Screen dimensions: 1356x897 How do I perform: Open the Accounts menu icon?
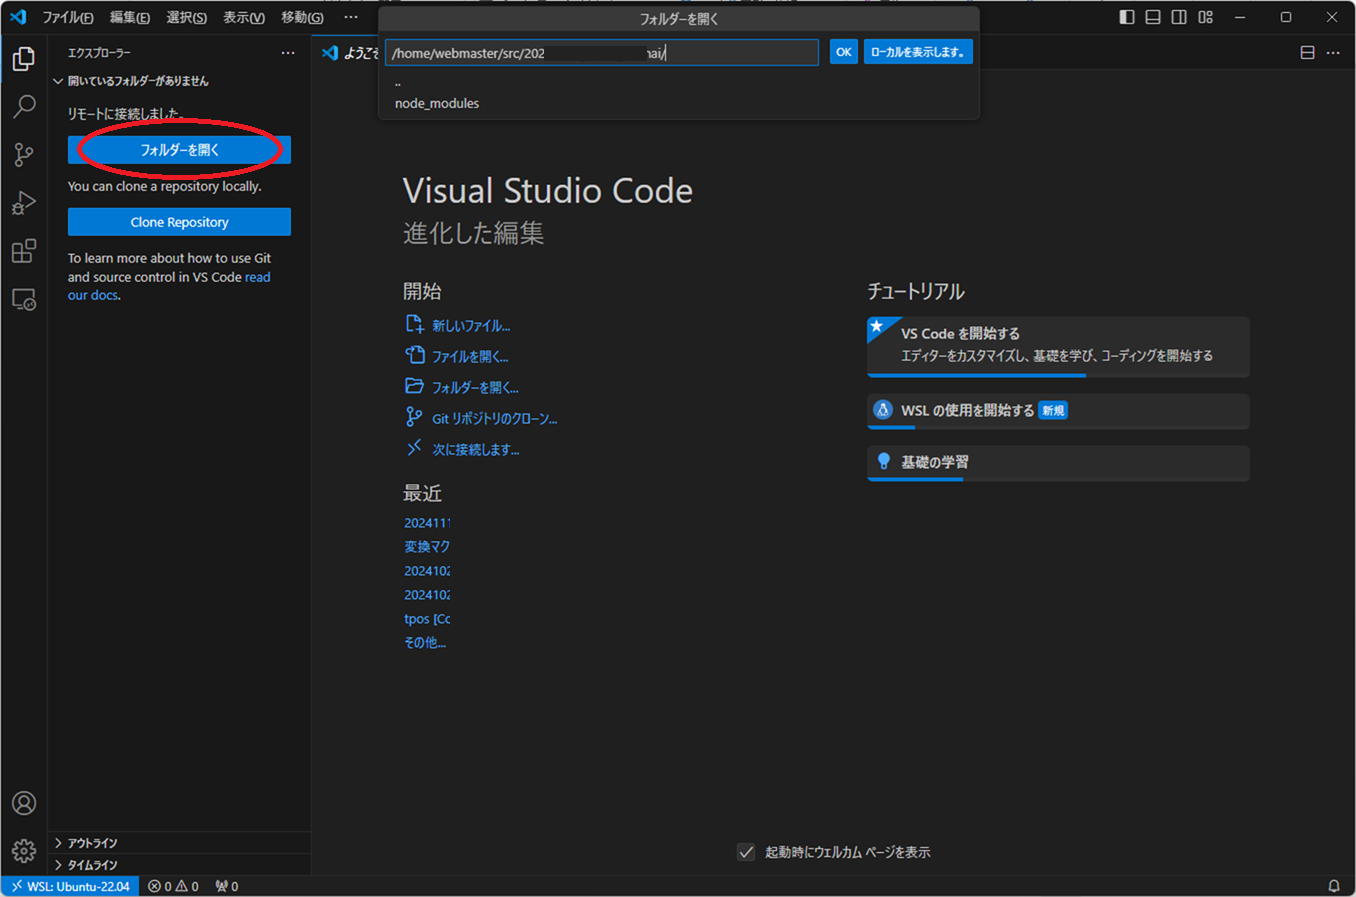(x=24, y=803)
